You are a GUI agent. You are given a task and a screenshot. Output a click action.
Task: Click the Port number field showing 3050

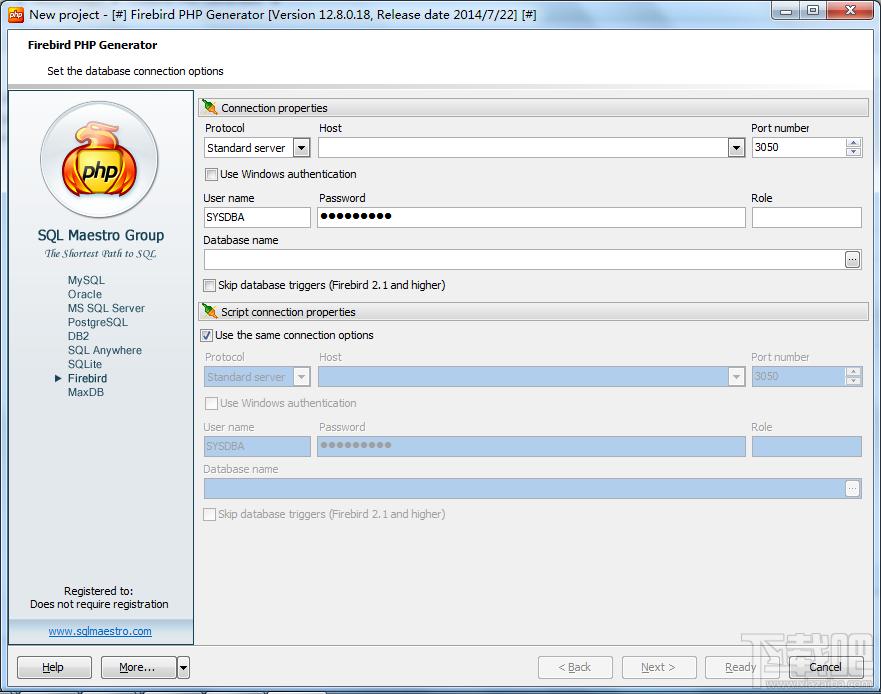tap(798, 147)
